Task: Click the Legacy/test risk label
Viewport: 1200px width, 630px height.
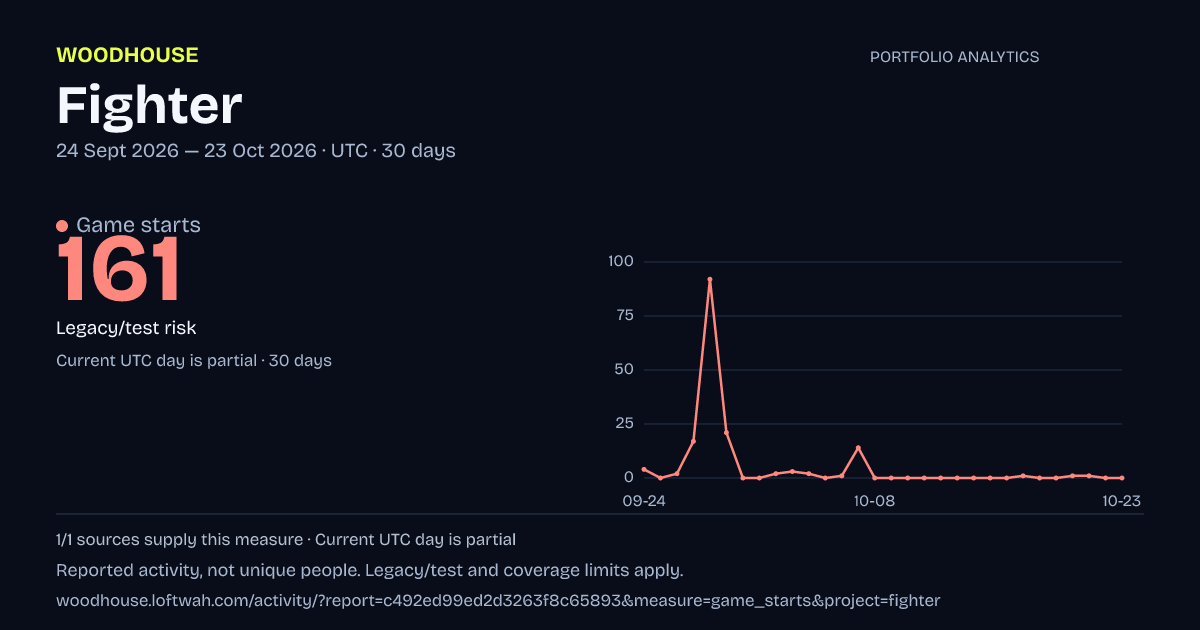Action: [x=126, y=328]
